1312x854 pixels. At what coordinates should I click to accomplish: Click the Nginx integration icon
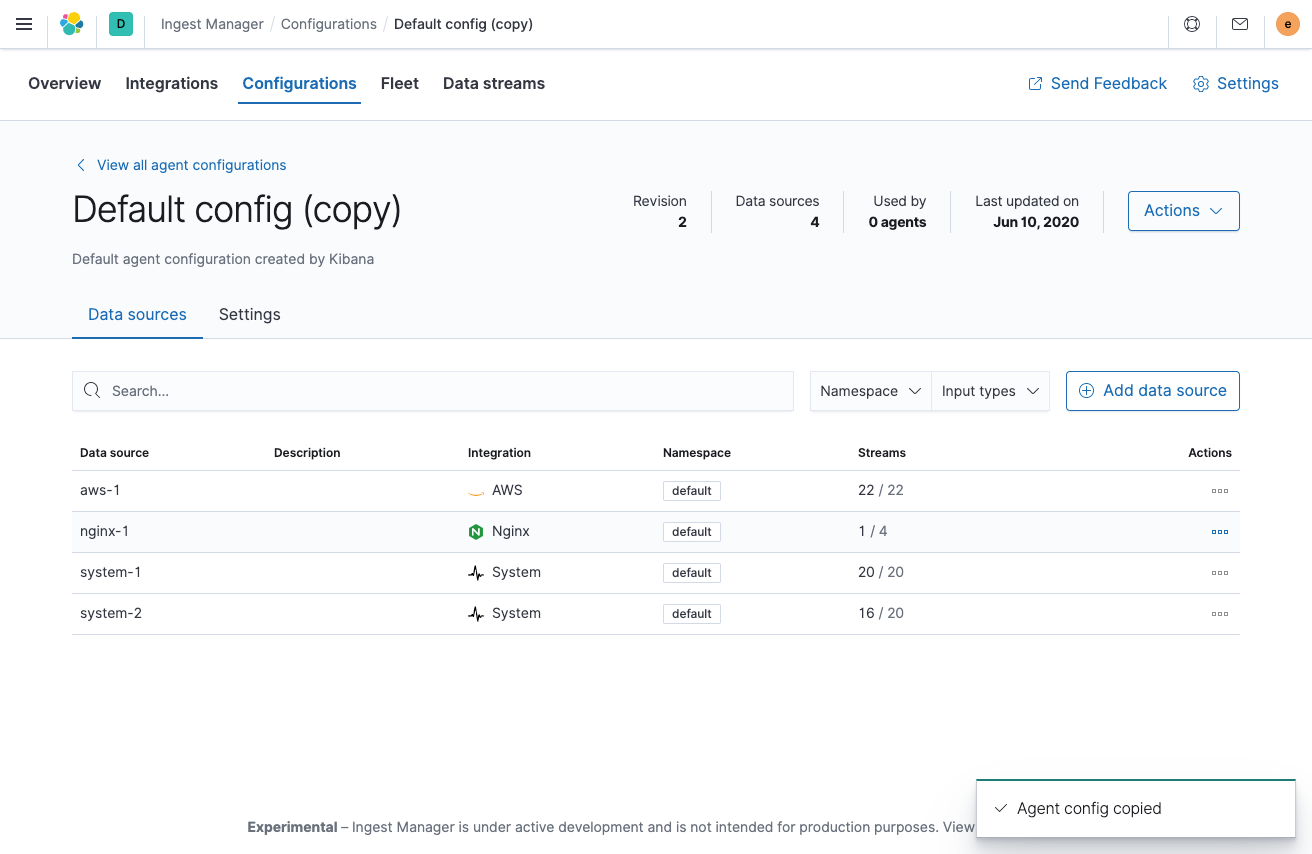tap(476, 532)
